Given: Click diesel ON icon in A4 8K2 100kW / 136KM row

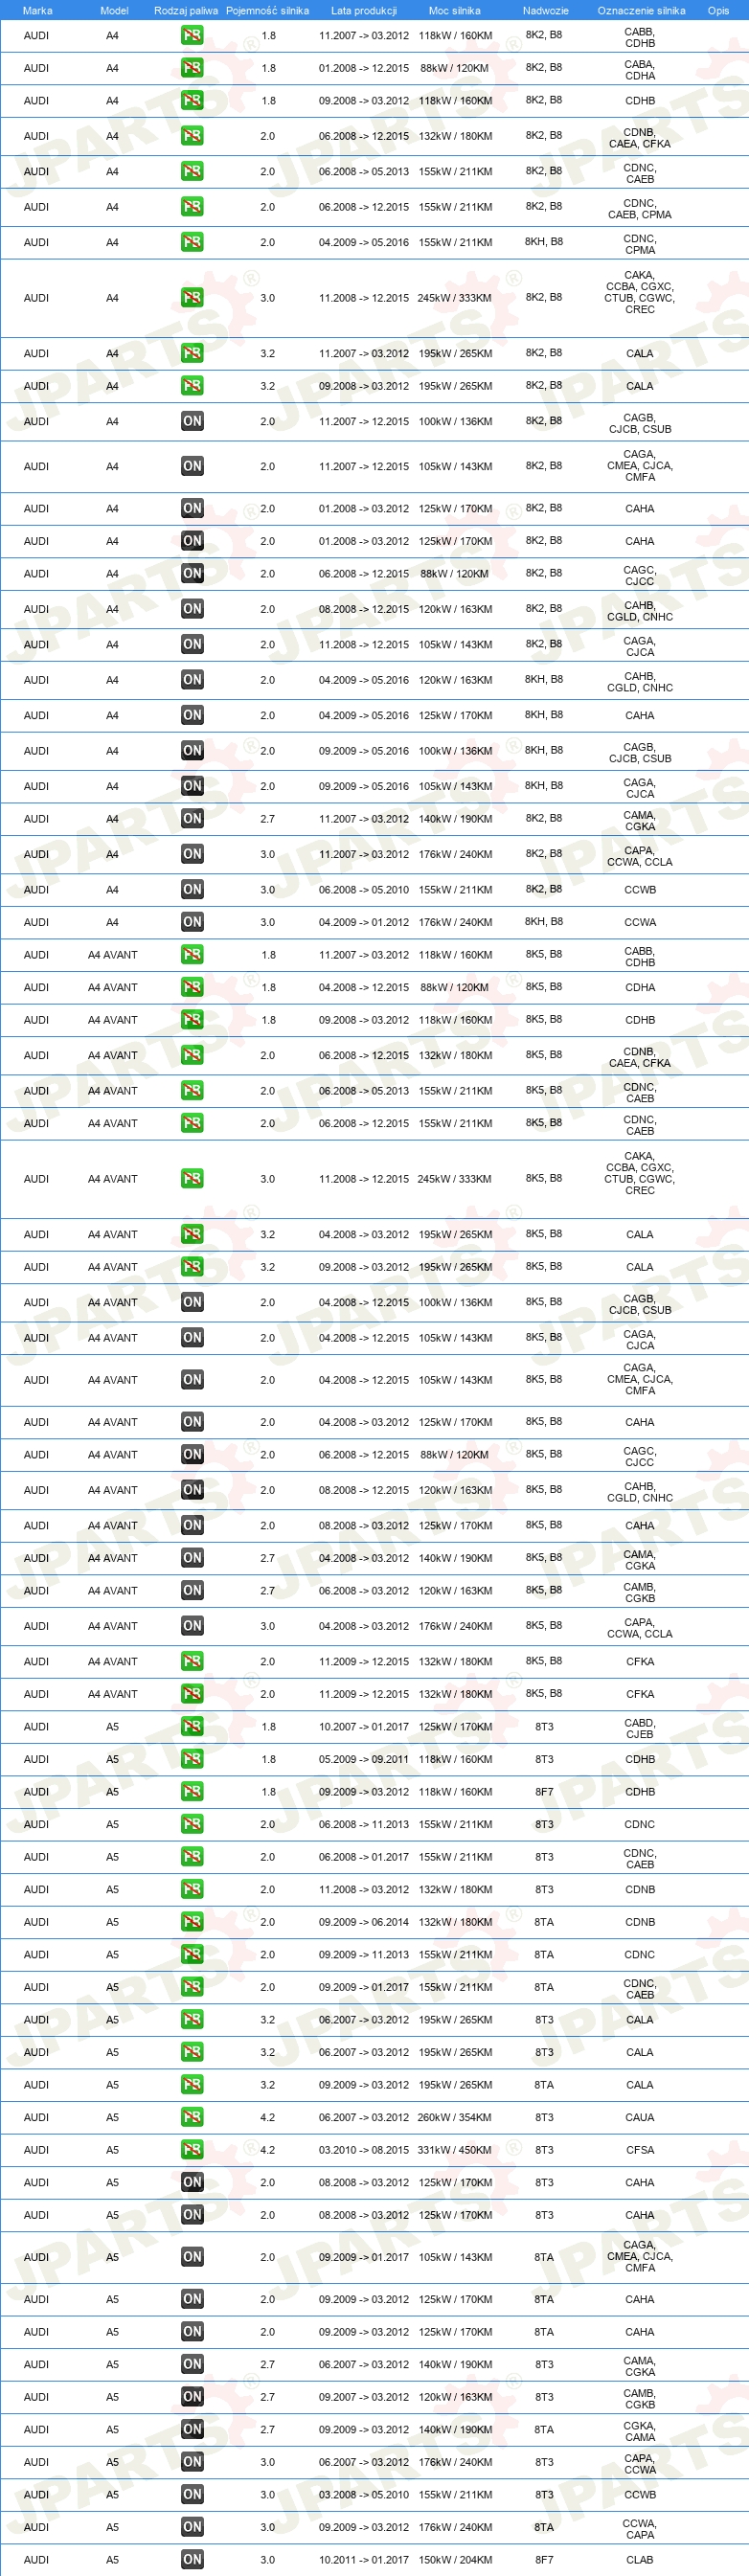Looking at the screenshot, I should pyautogui.click(x=192, y=422).
